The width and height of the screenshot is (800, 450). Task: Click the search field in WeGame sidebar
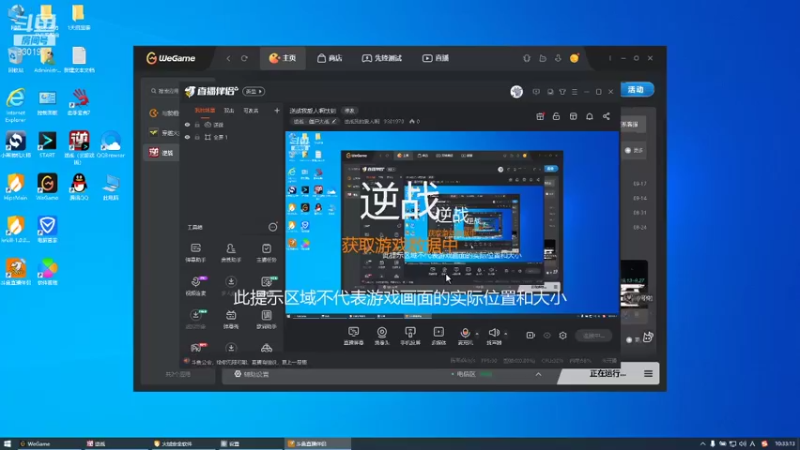[164, 91]
